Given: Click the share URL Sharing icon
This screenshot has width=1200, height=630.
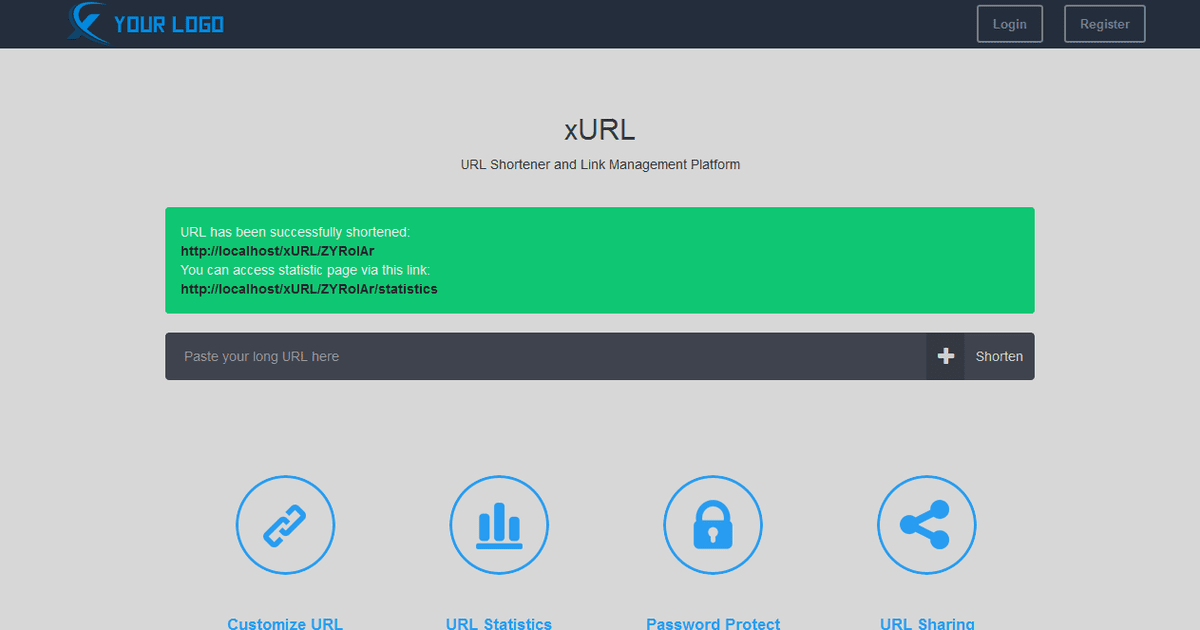Looking at the screenshot, I should [927, 525].
